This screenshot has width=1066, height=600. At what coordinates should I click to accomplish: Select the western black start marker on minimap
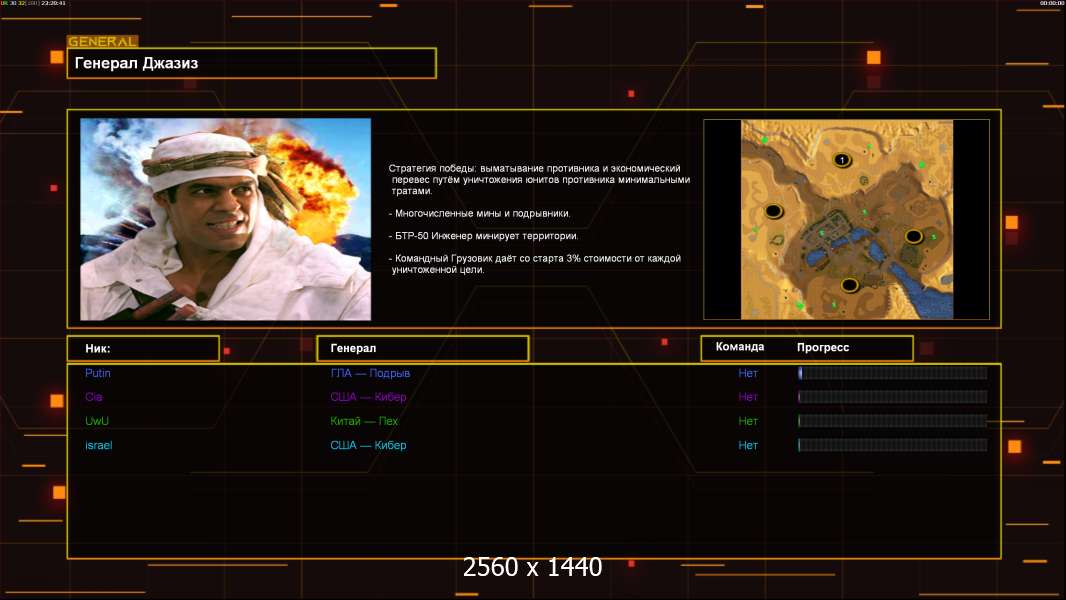(x=774, y=211)
